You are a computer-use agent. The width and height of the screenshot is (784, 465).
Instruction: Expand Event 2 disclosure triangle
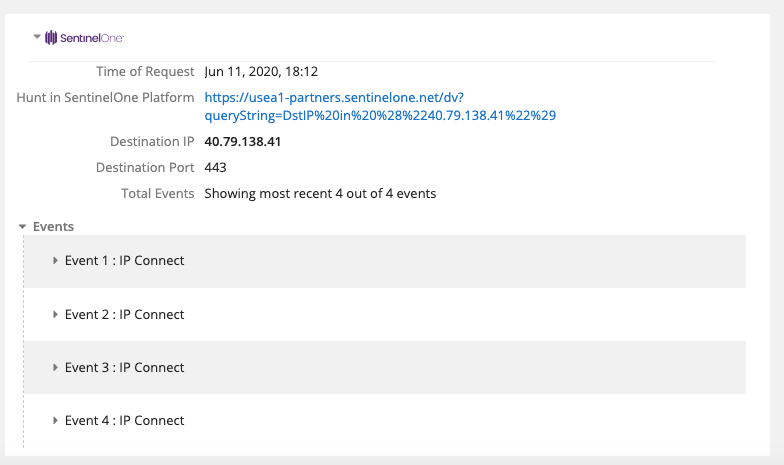pyautogui.click(x=56, y=314)
